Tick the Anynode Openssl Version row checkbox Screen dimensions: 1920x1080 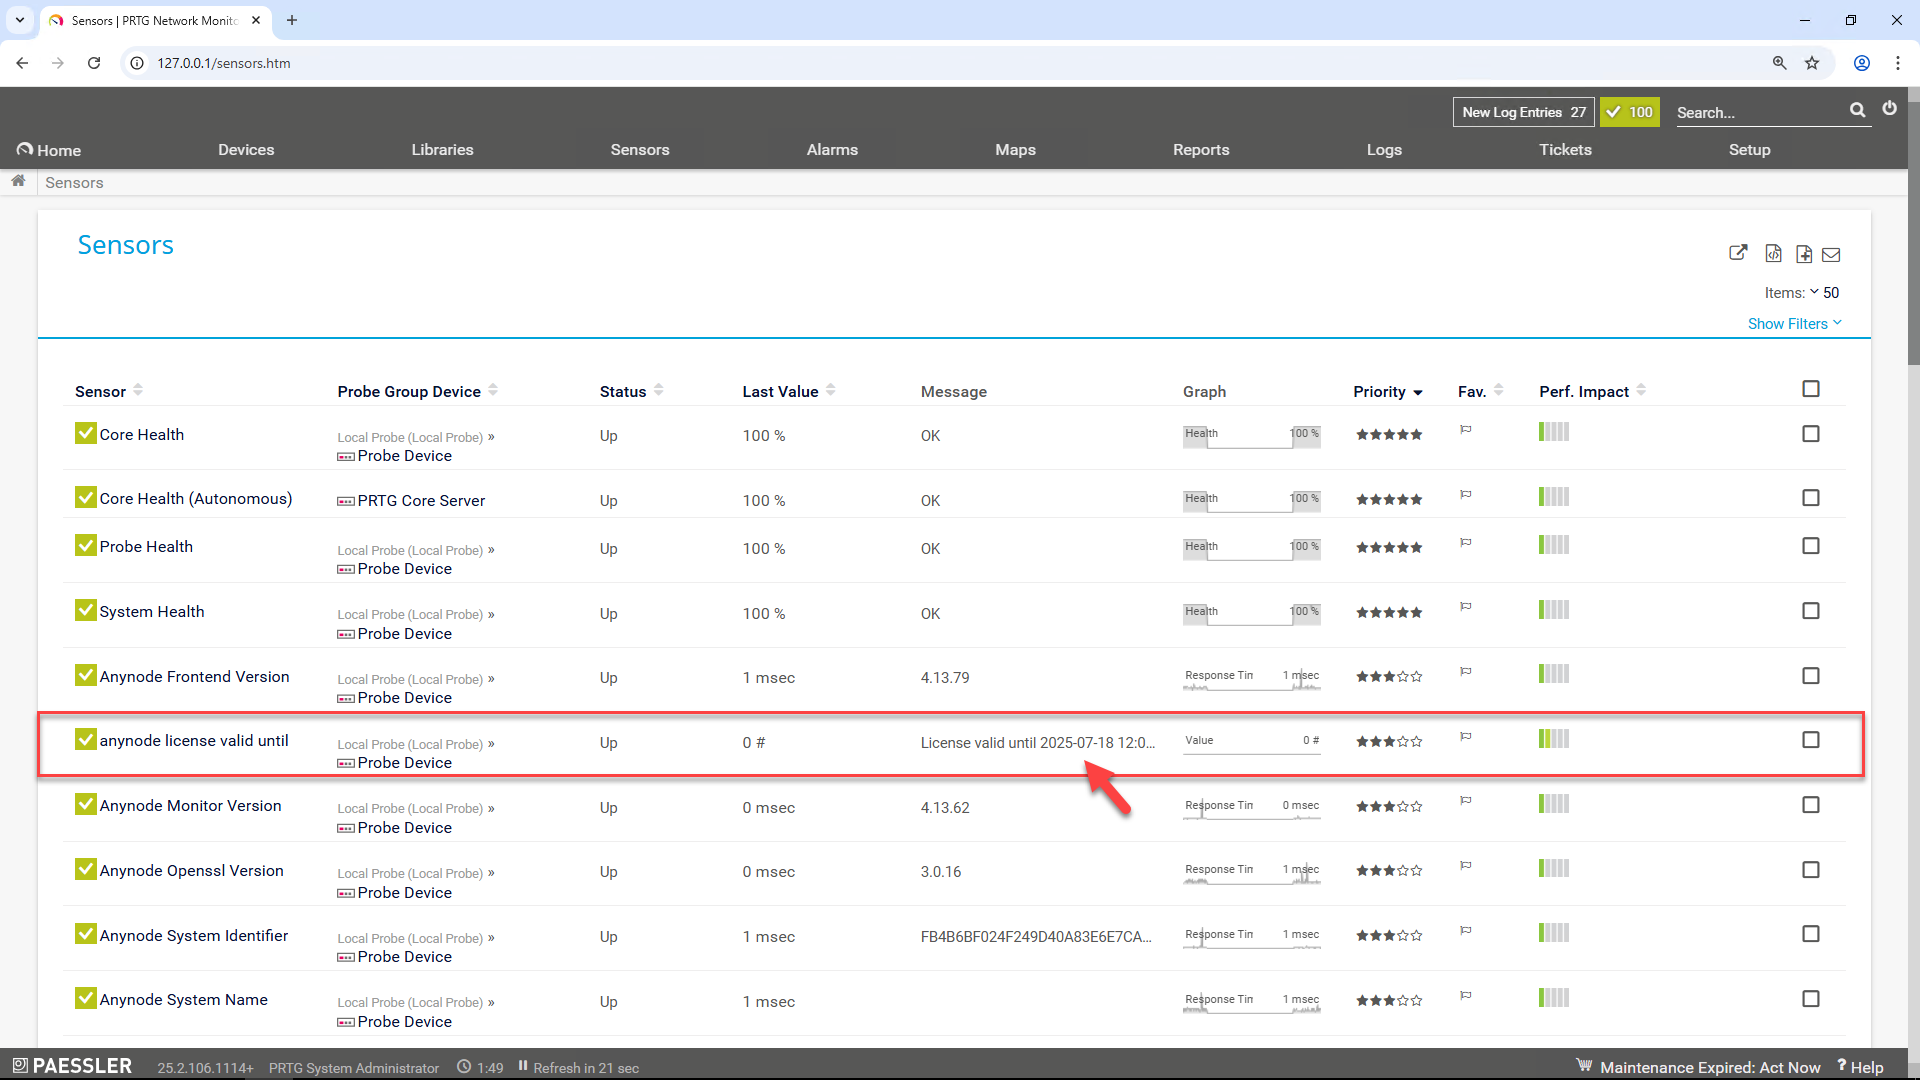(1811, 870)
